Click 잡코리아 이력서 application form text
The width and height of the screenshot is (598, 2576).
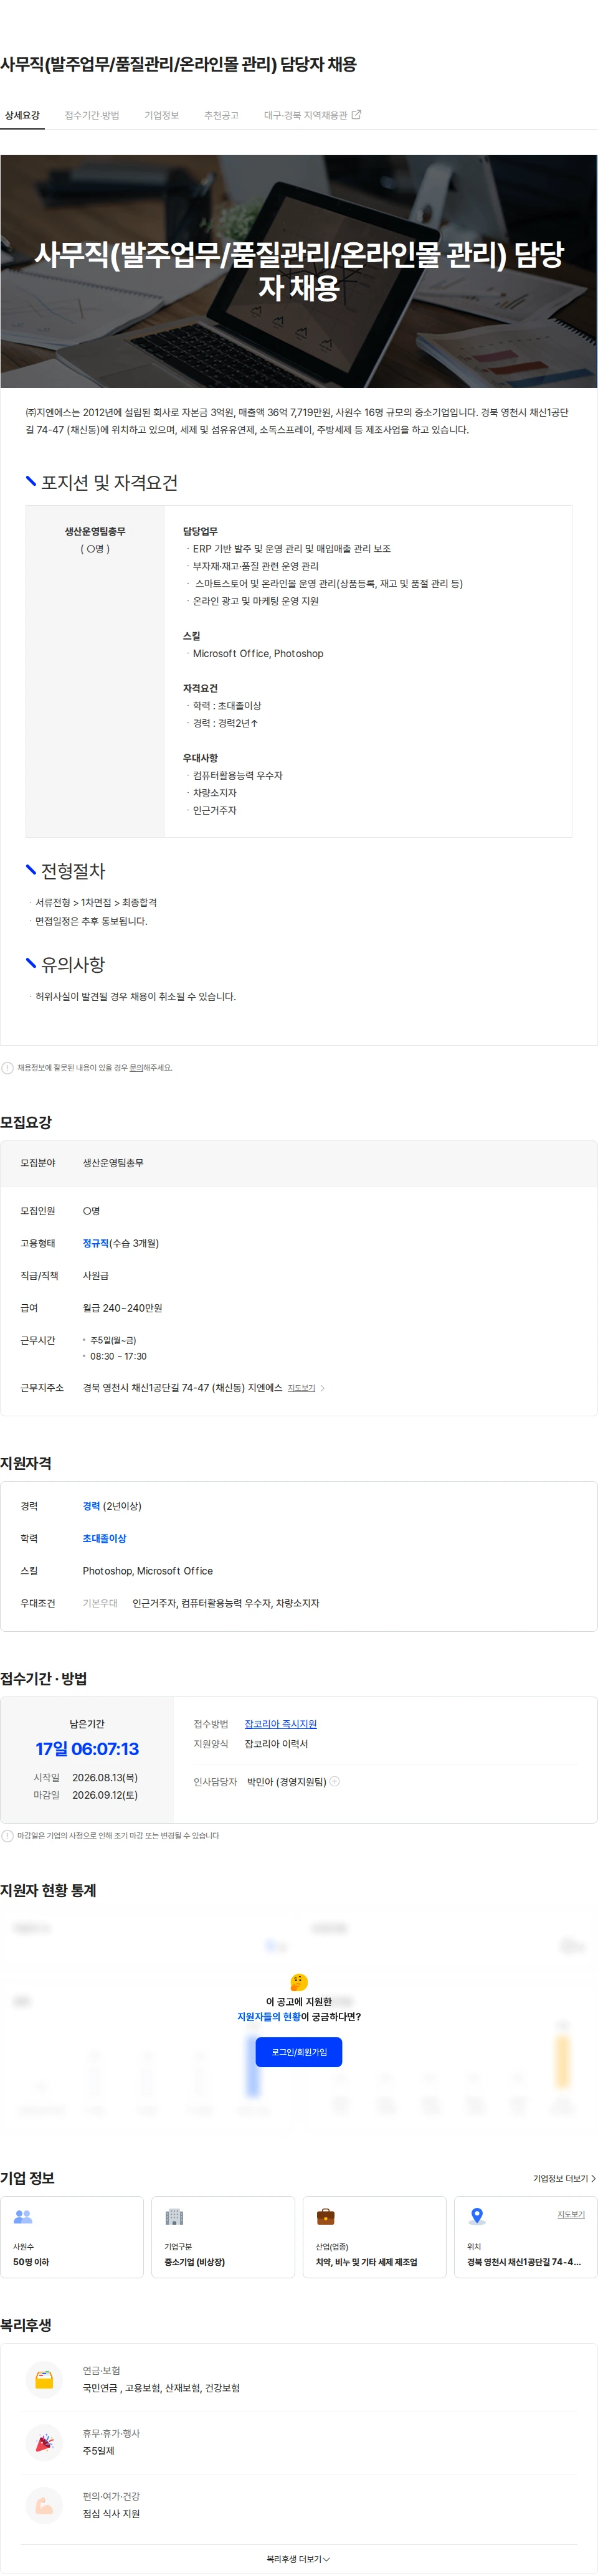(276, 1744)
